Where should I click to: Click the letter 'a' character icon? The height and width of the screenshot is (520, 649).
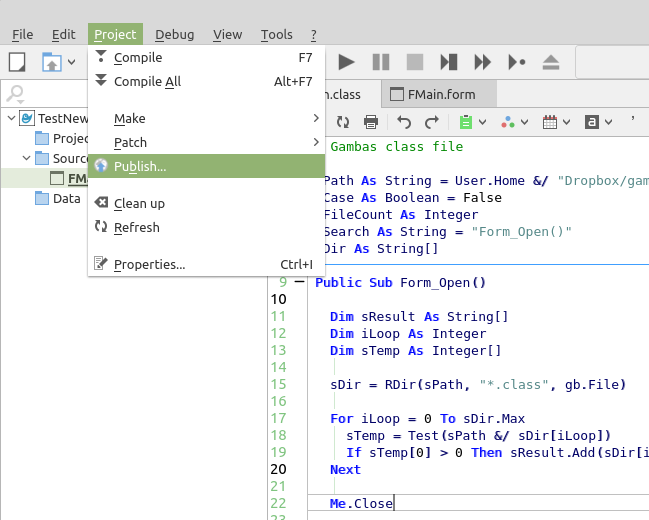(591, 122)
